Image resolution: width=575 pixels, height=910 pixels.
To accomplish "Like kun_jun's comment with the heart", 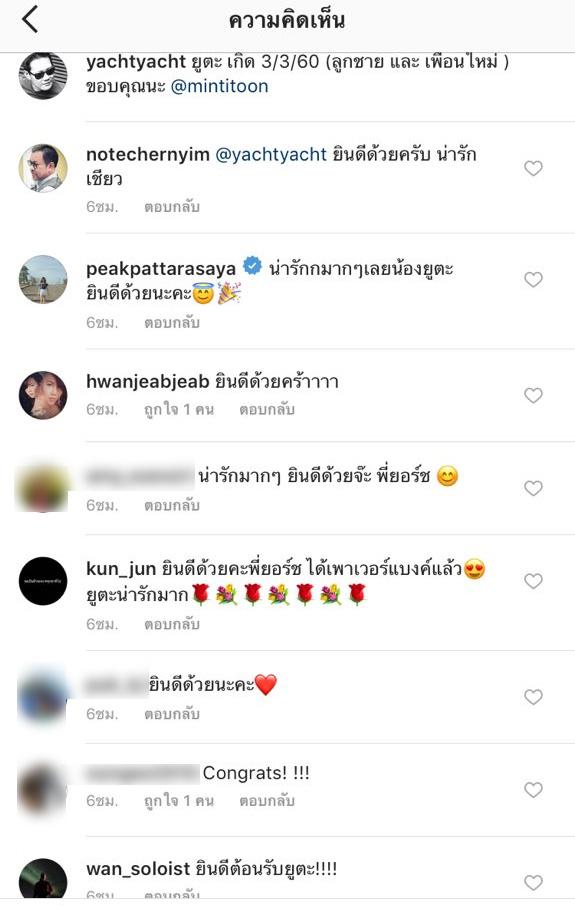I will click(533, 581).
